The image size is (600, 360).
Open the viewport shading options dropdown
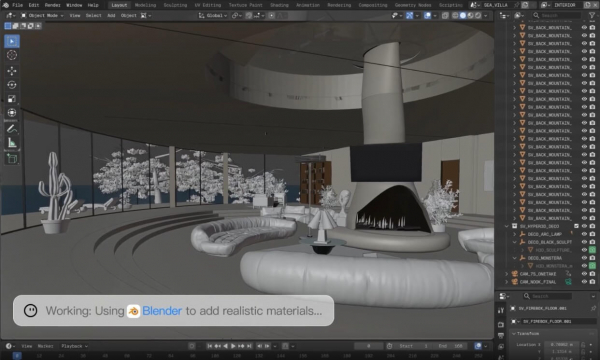coord(486,15)
